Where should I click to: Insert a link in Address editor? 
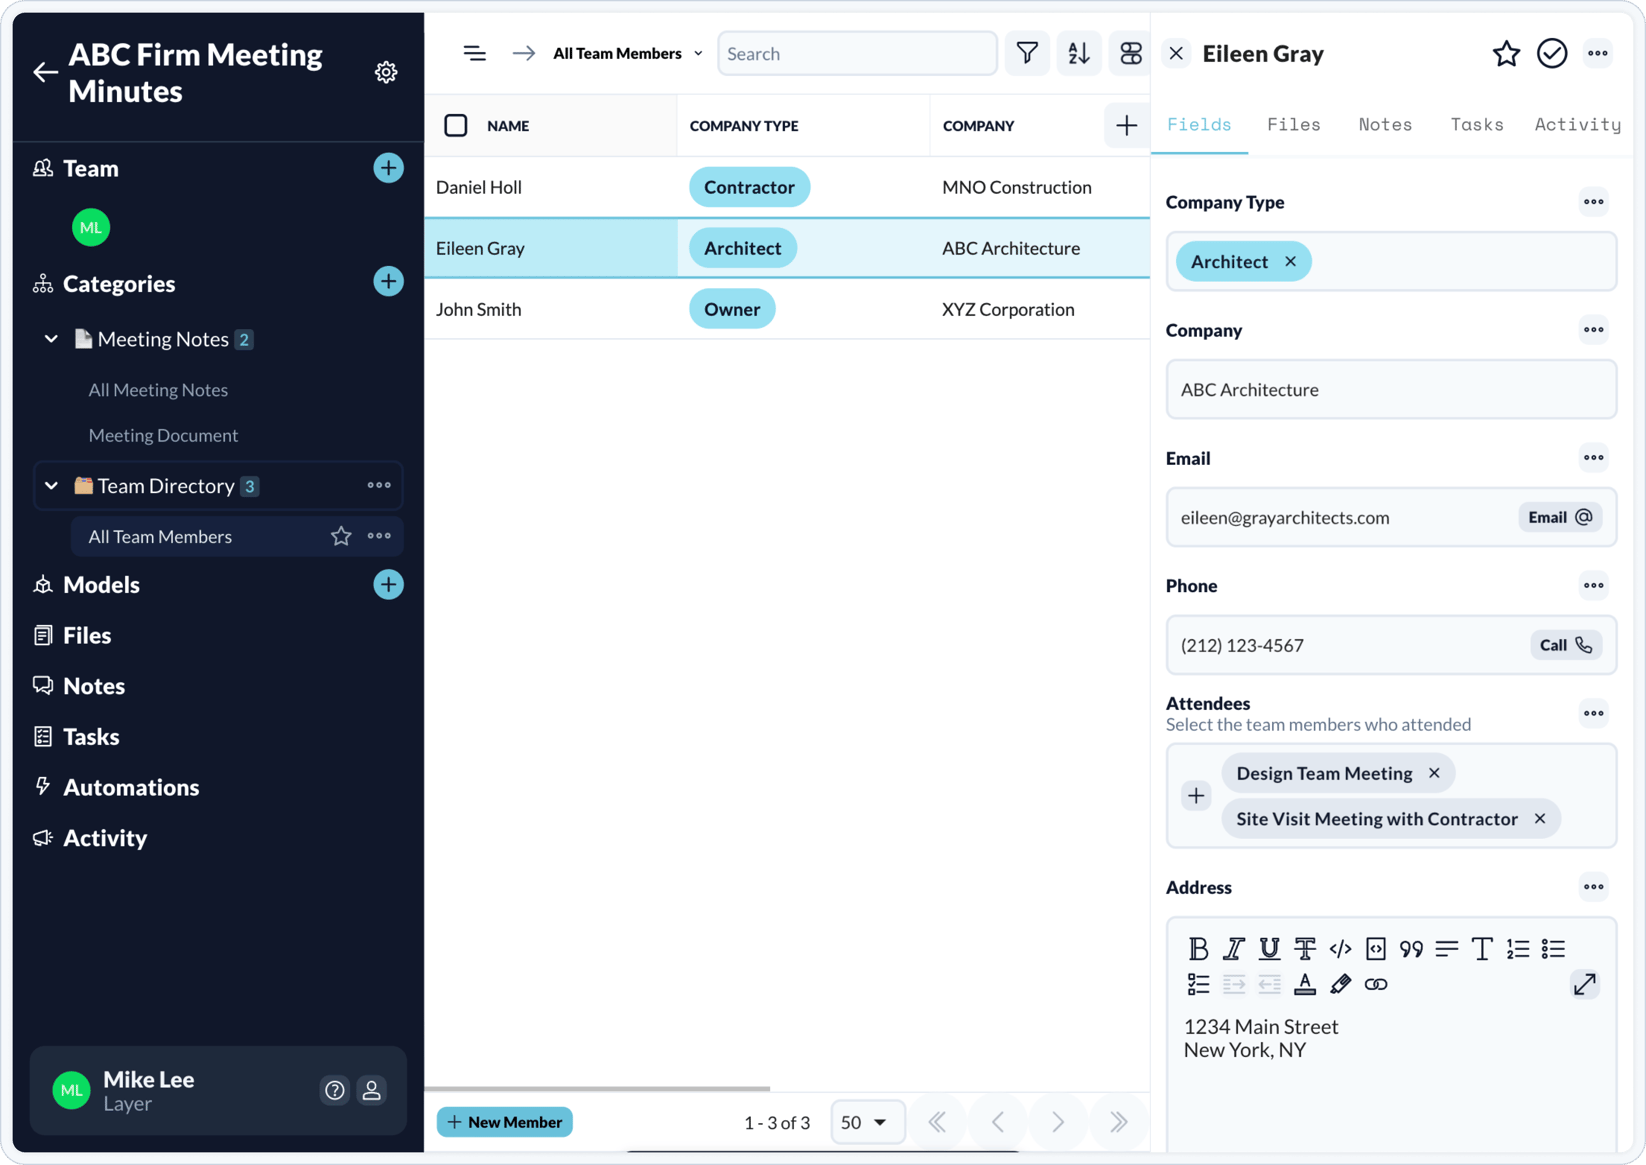pyautogui.click(x=1376, y=984)
